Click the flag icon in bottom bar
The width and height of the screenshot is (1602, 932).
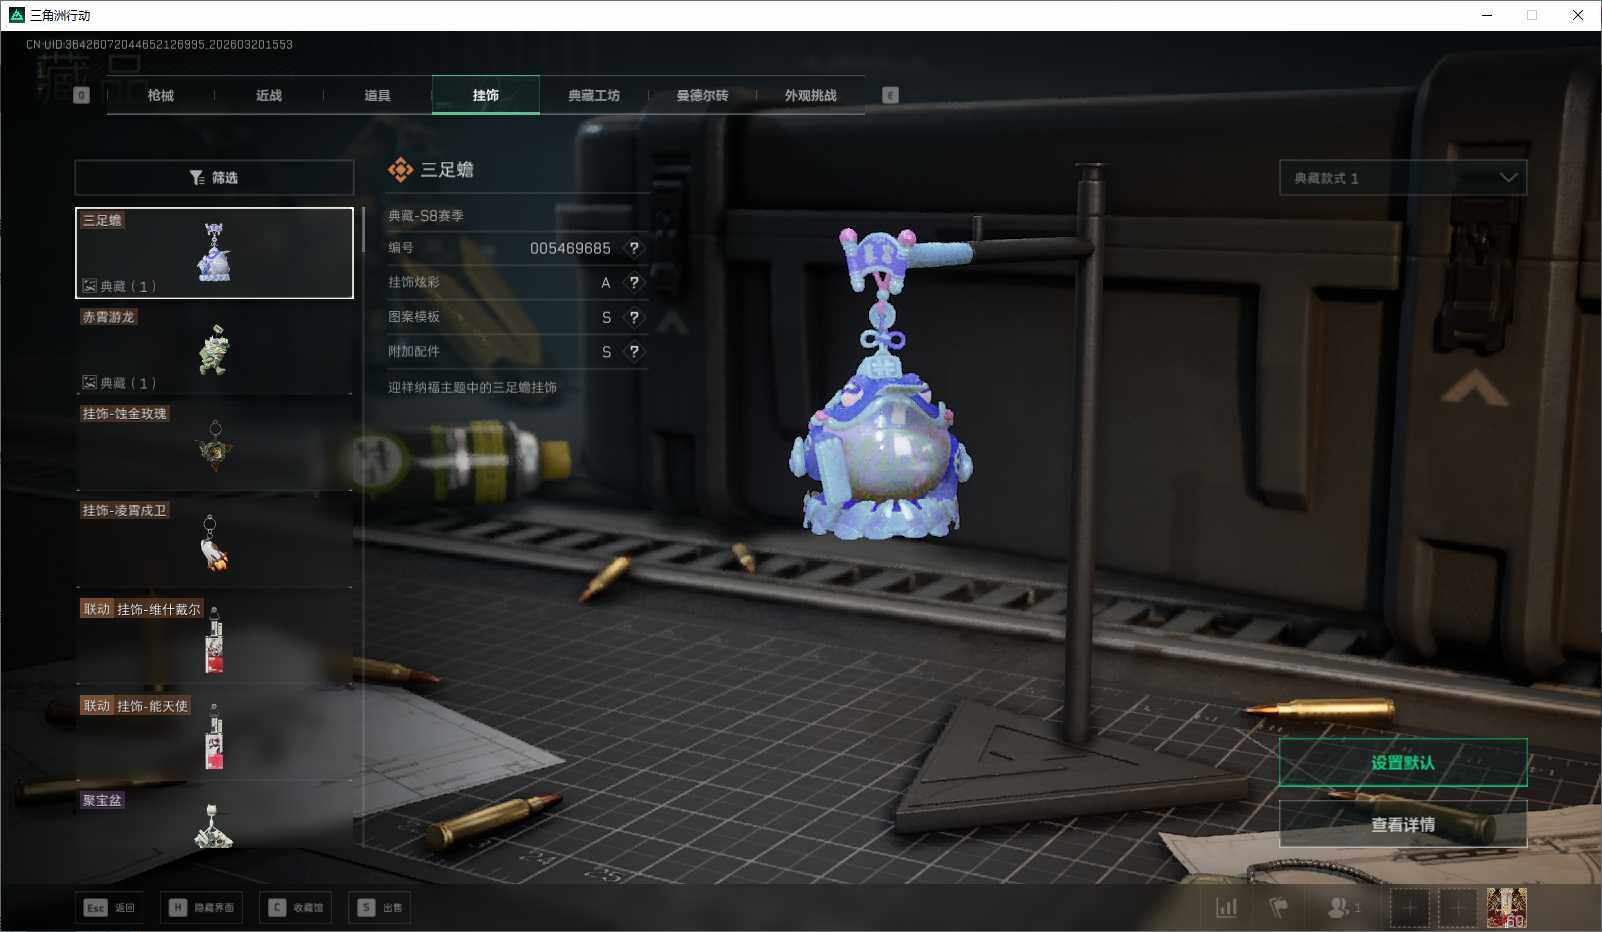point(1279,908)
